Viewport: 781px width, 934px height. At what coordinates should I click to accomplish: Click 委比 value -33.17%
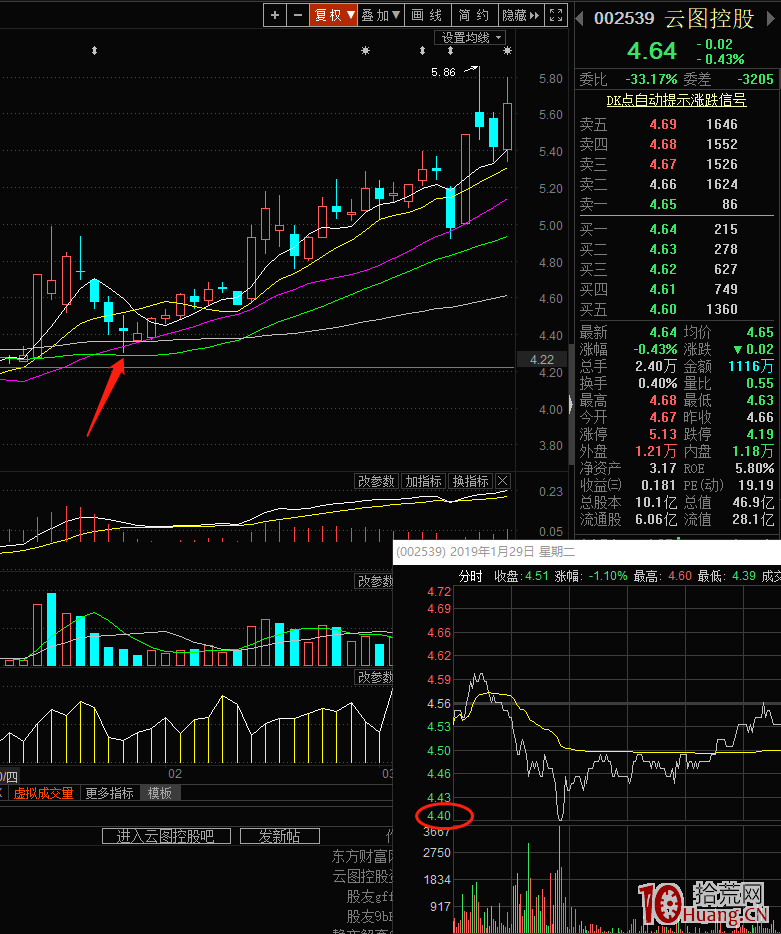pyautogui.click(x=651, y=79)
